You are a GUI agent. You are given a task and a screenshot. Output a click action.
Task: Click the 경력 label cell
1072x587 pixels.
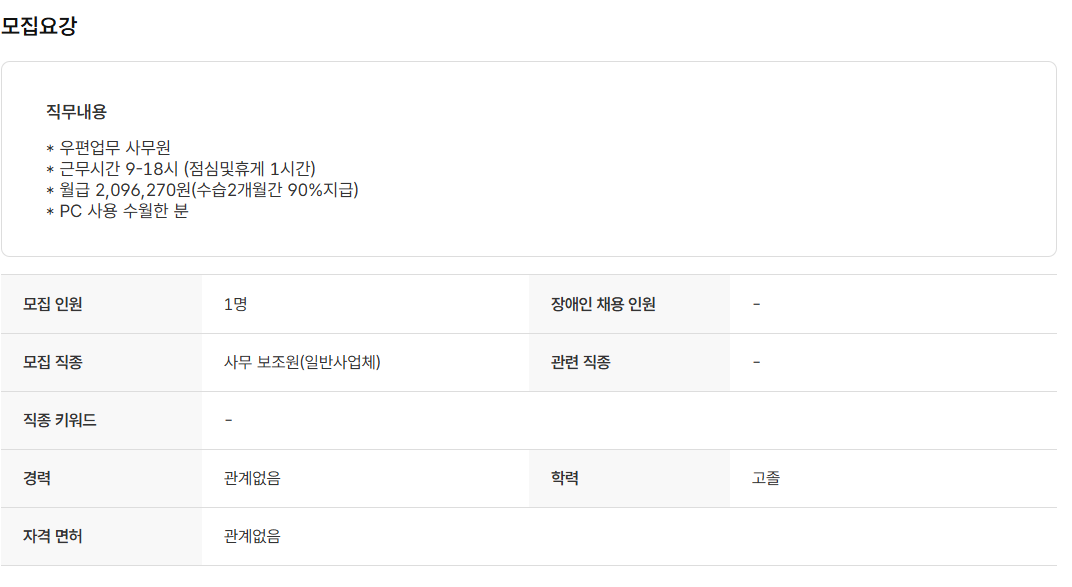point(37,478)
